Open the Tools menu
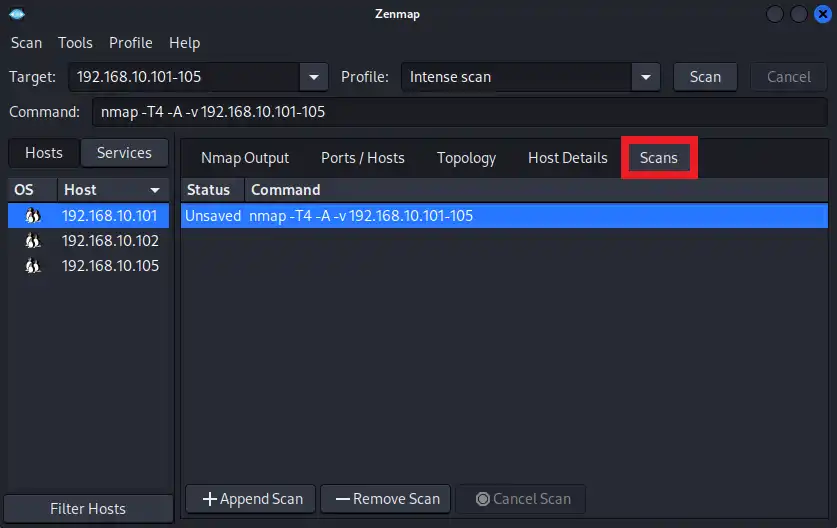837x528 pixels. (x=75, y=43)
